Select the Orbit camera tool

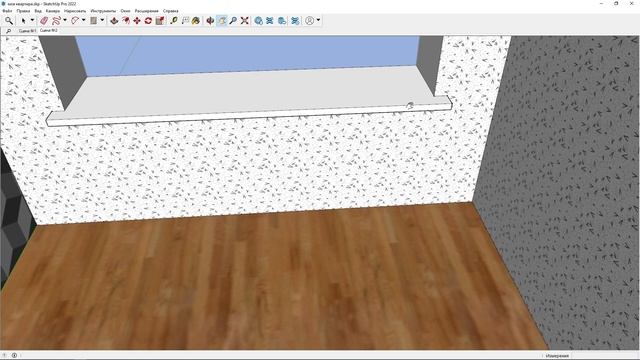pyautogui.click(x=210, y=20)
